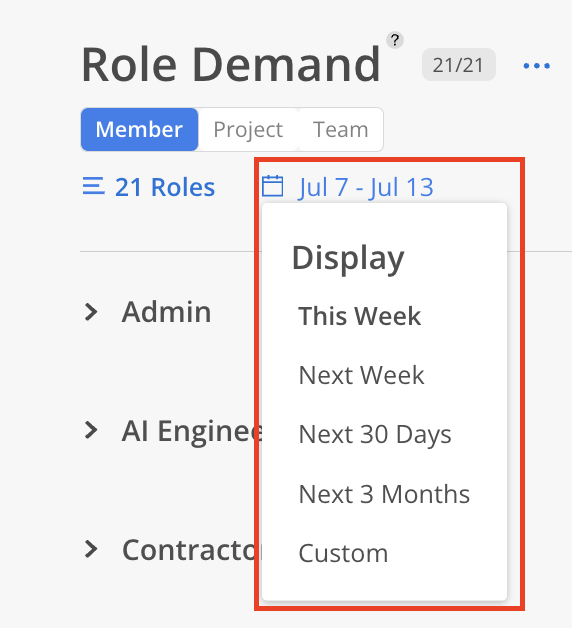The height and width of the screenshot is (628, 572).
Task: Expand the Admin role chevron
Action: (91, 312)
